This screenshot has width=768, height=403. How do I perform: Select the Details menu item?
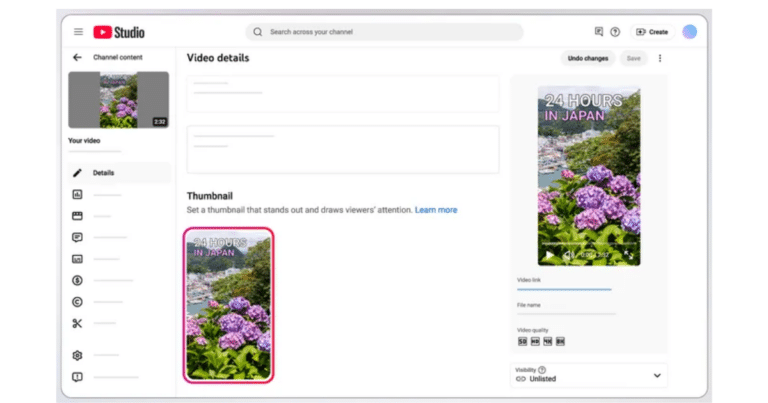click(120, 173)
